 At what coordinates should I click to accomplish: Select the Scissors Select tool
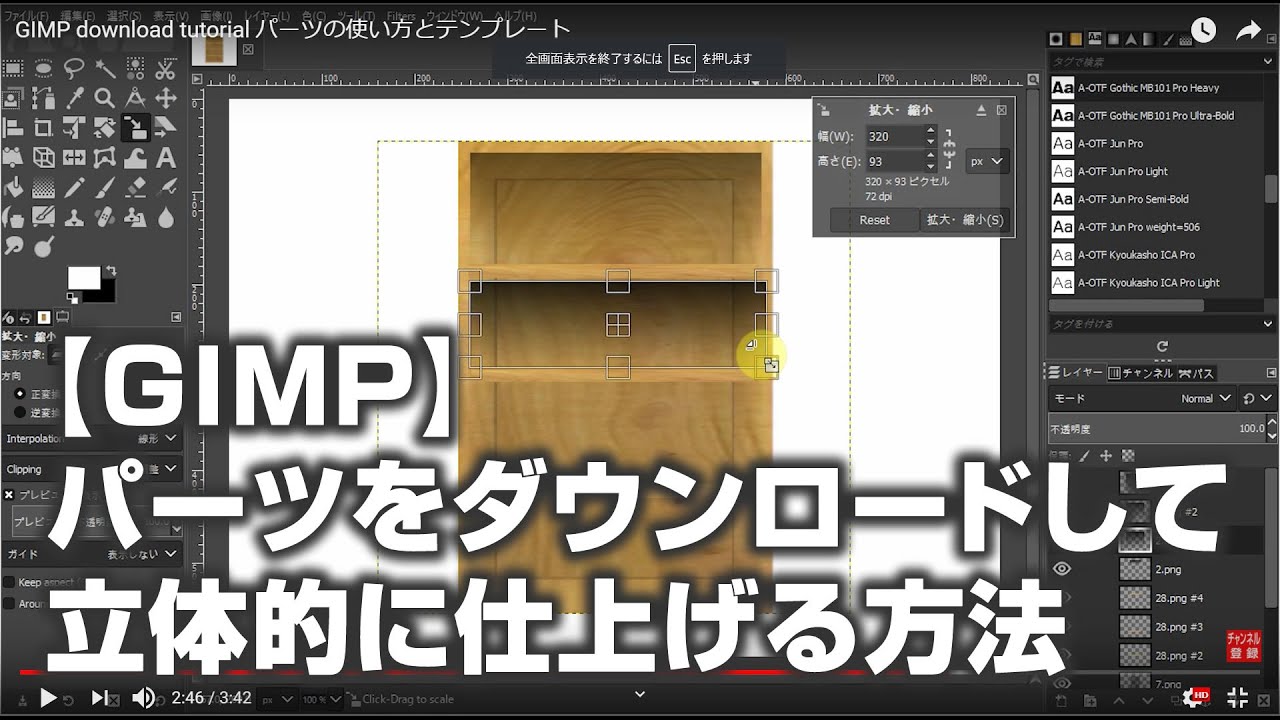tap(166, 69)
